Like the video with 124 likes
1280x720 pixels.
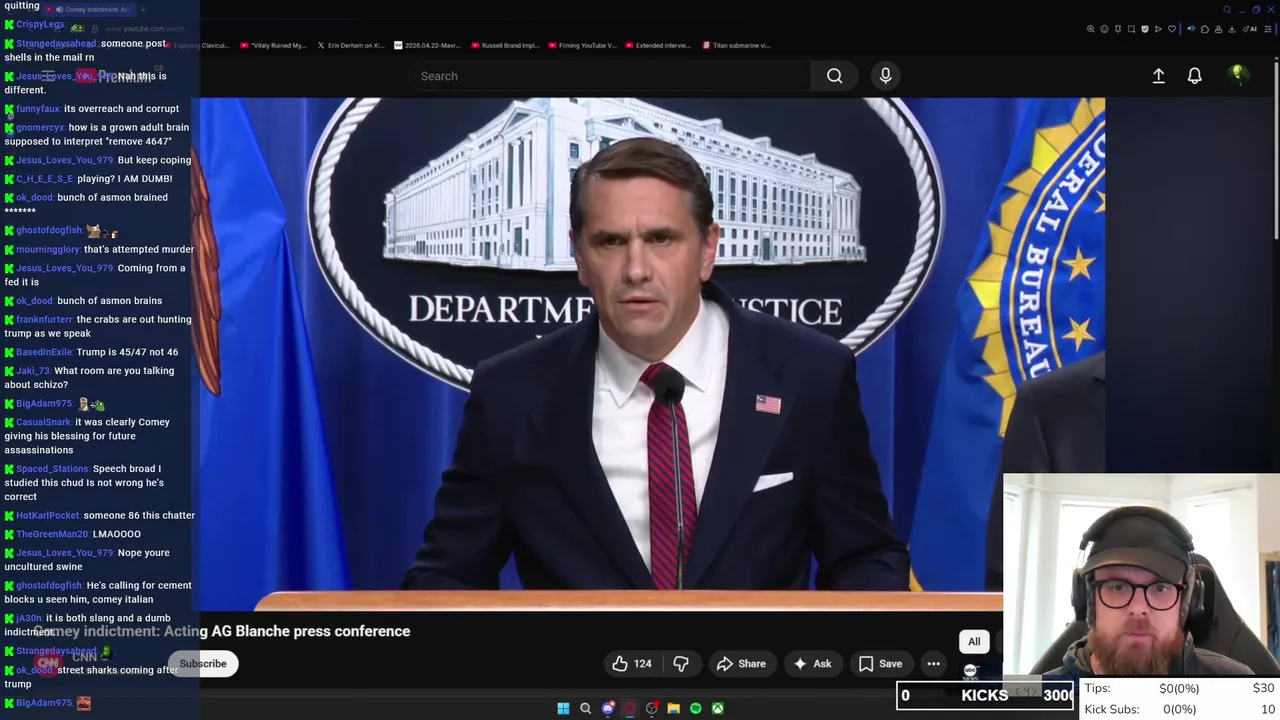[632, 664]
